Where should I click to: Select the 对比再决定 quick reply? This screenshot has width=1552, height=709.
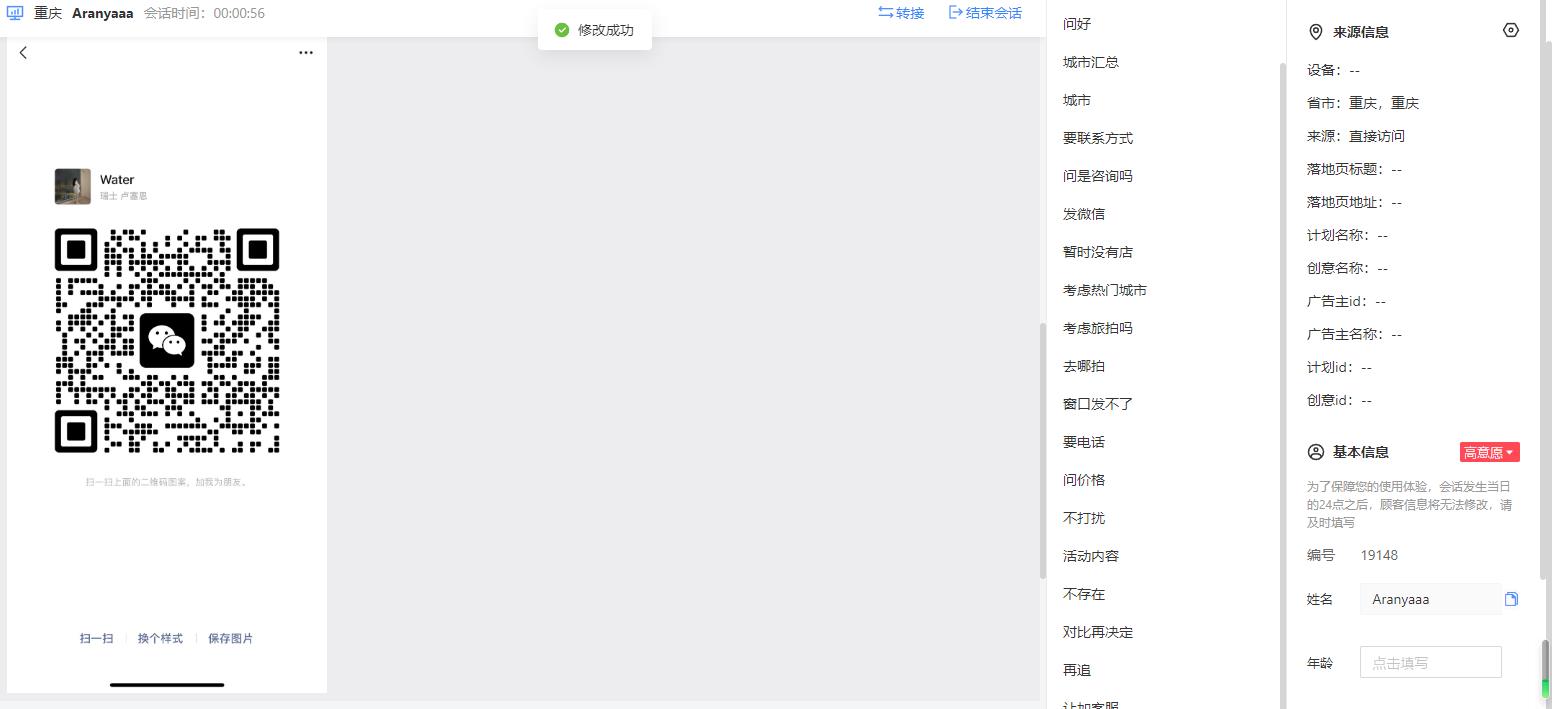coord(1098,632)
